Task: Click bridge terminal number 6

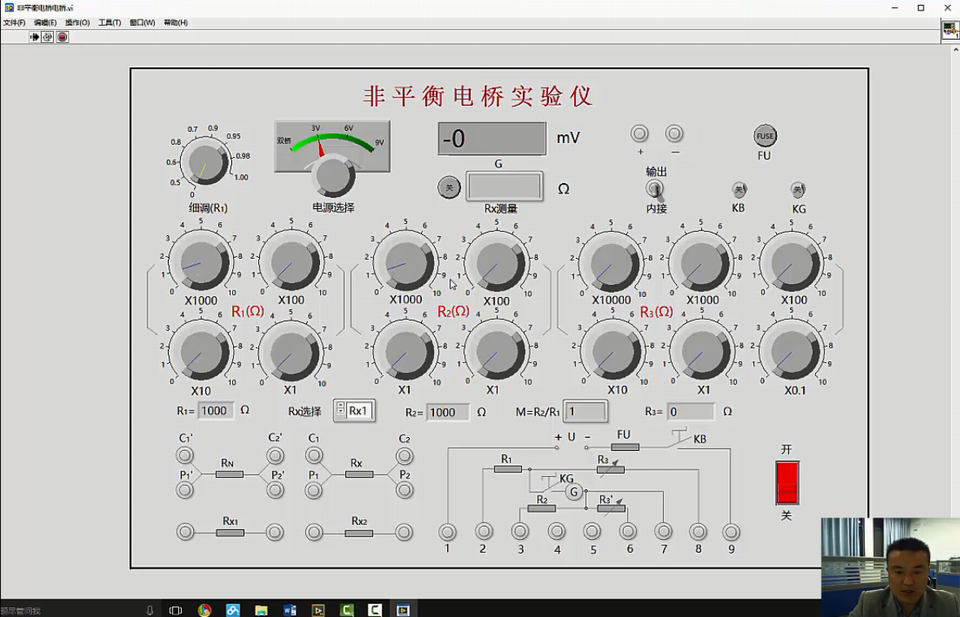Action: [628, 531]
